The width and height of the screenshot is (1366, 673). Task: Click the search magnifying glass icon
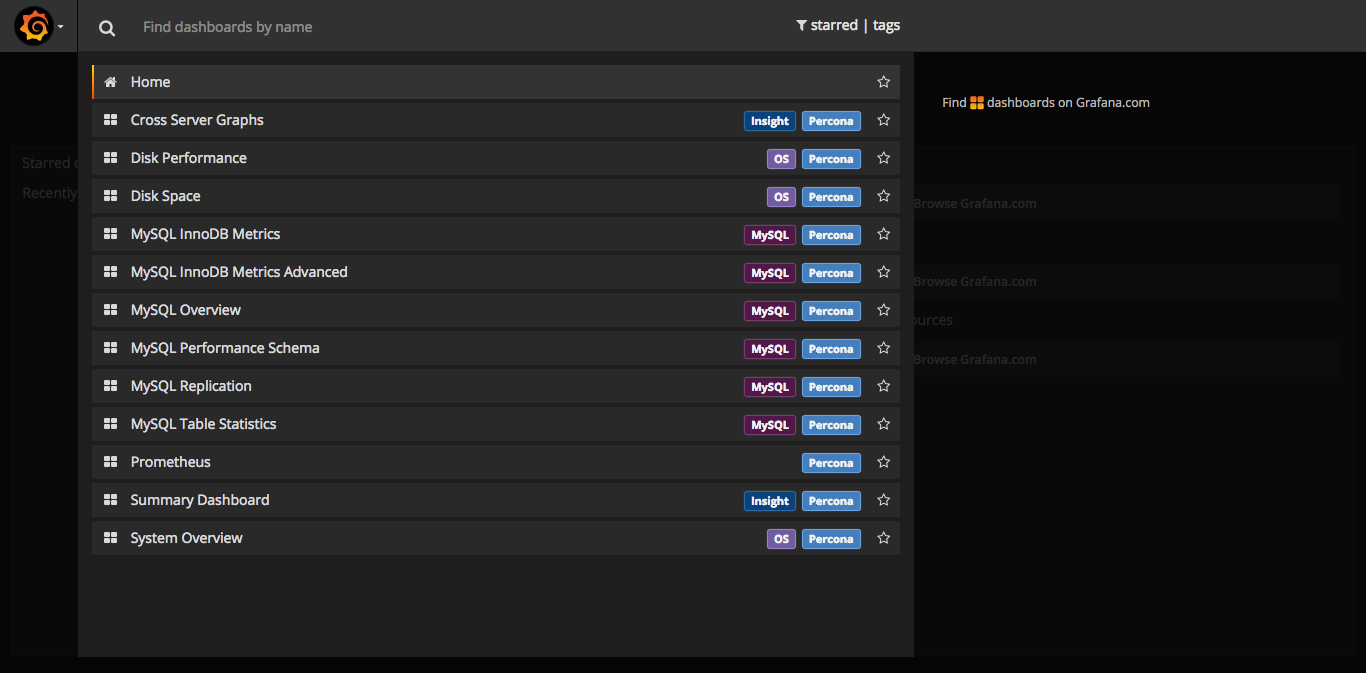107,27
